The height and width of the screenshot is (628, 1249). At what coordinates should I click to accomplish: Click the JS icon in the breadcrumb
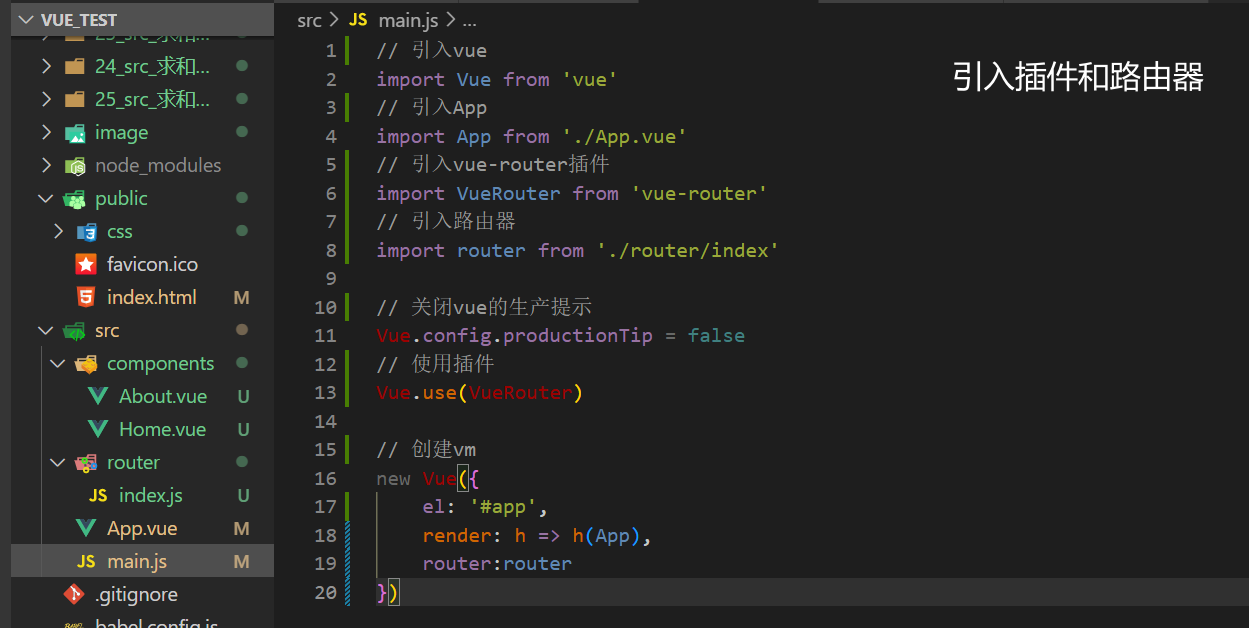(358, 20)
